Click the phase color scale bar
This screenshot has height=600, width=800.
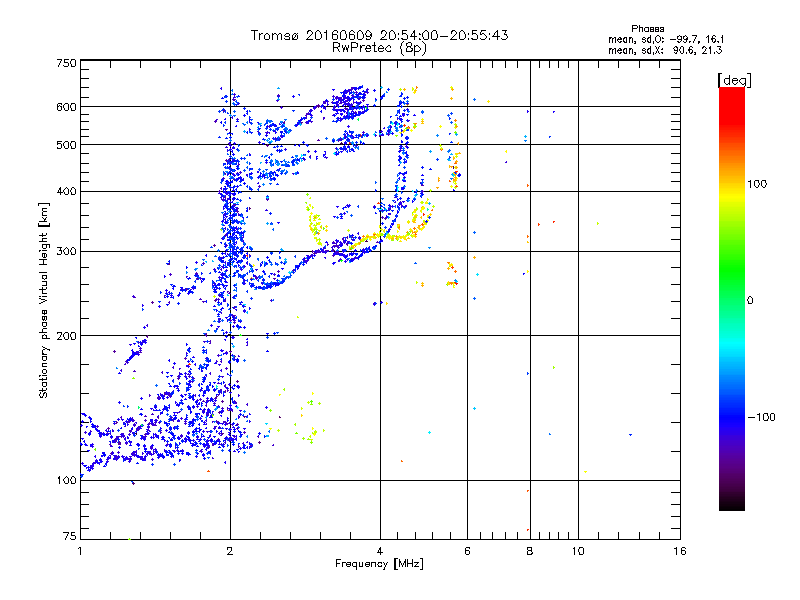coord(732,299)
